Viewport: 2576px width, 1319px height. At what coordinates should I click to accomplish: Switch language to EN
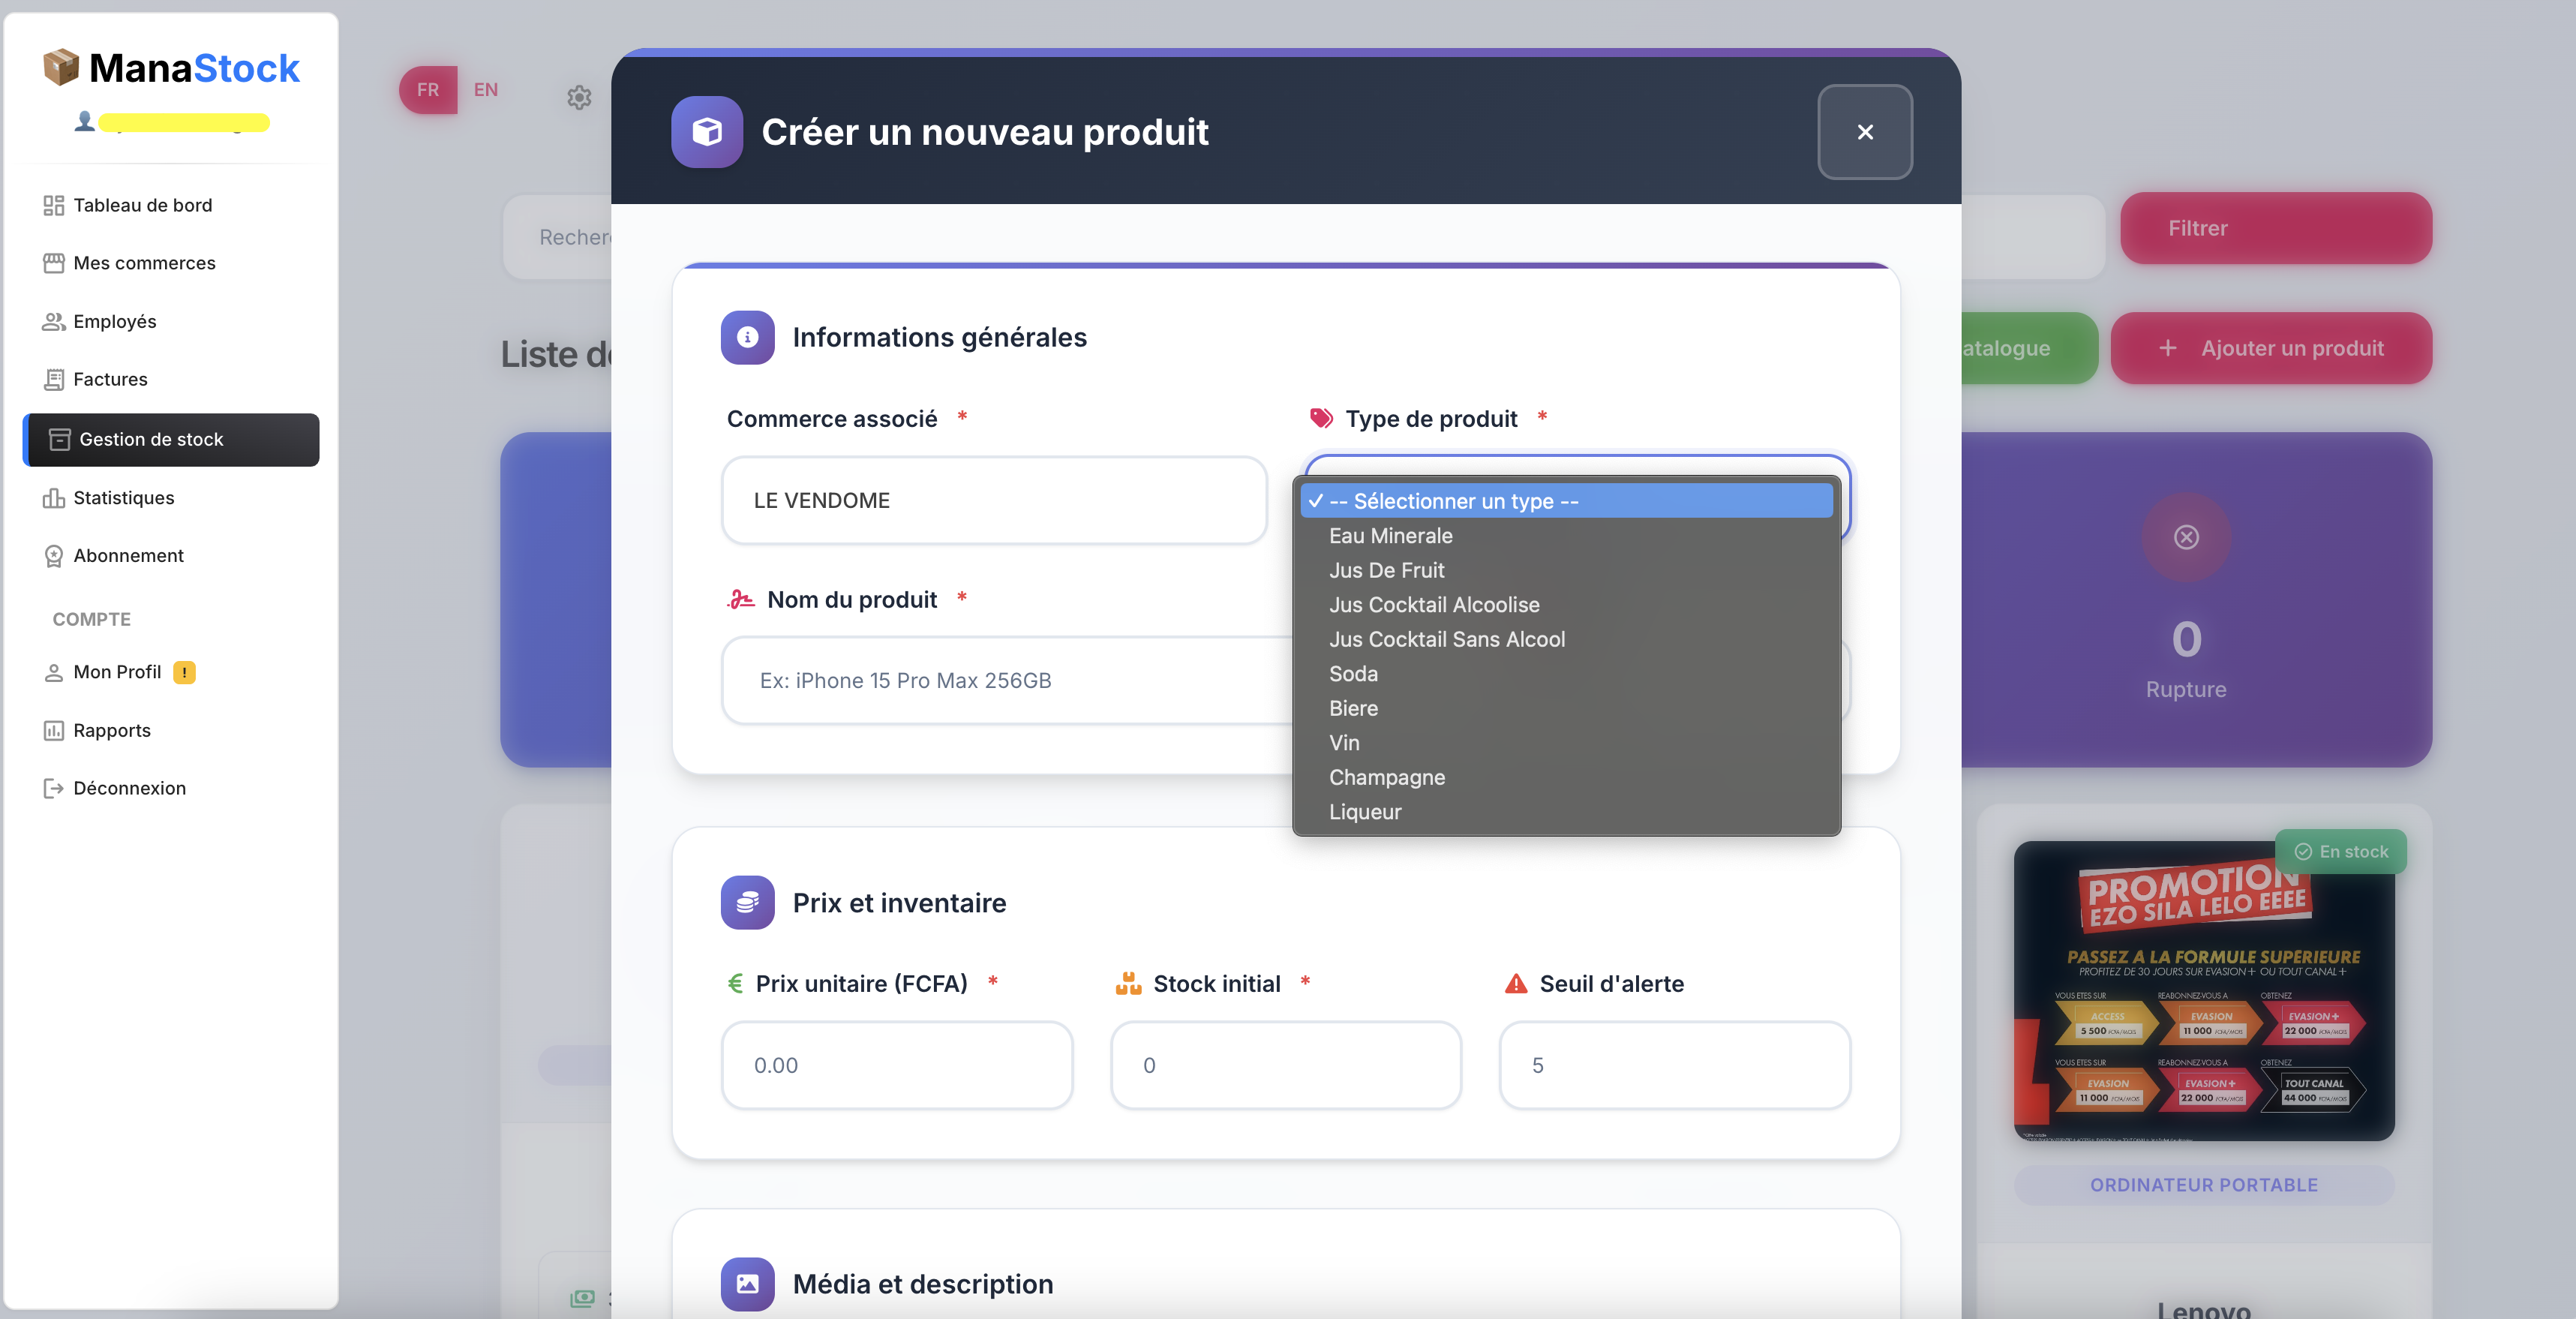pos(486,90)
